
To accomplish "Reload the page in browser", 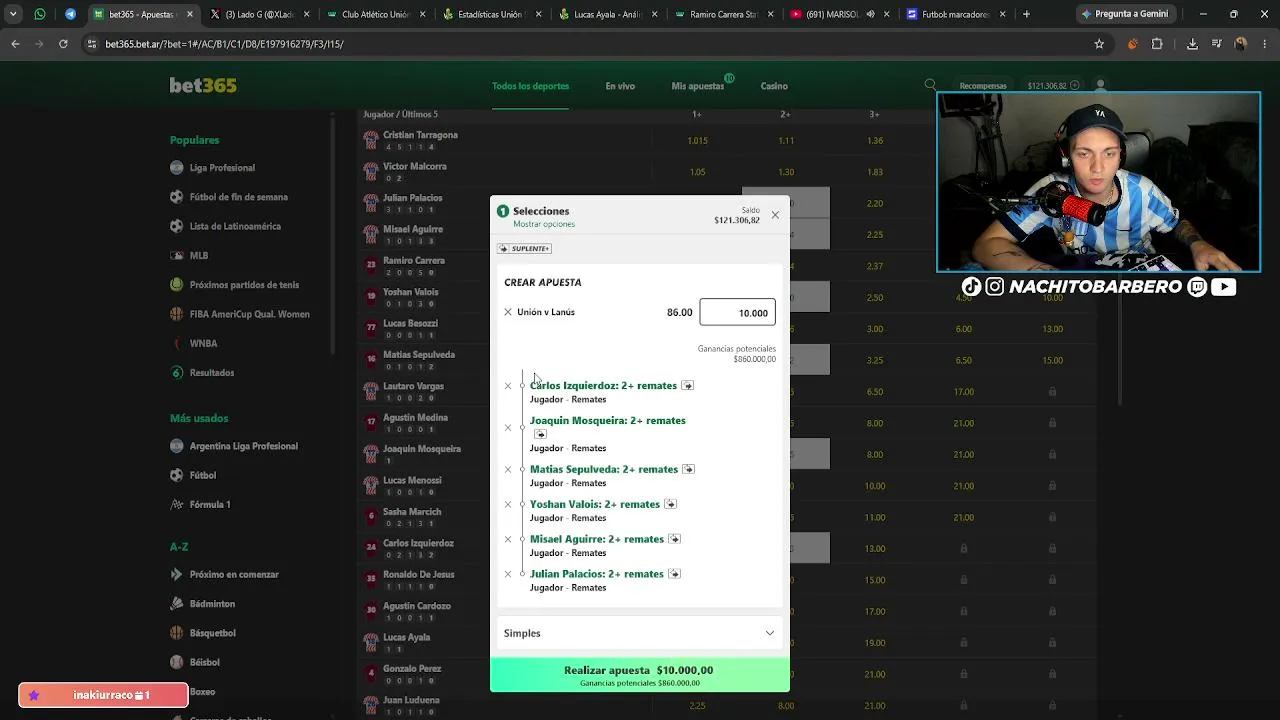I will point(63,44).
